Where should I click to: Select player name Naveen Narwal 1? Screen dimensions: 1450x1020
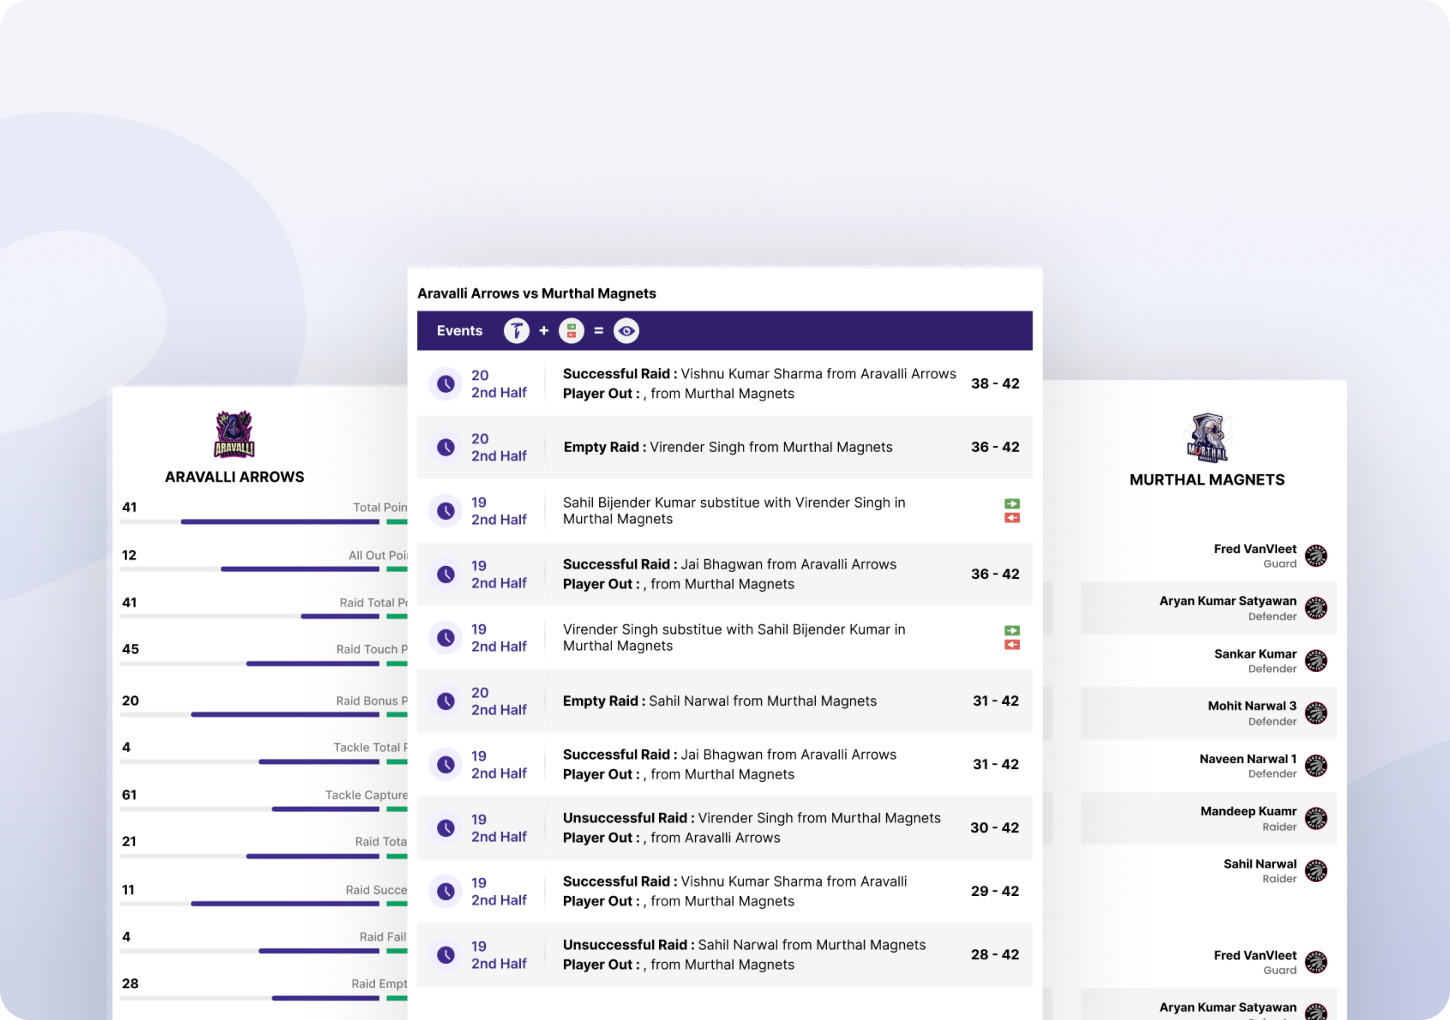(1248, 759)
